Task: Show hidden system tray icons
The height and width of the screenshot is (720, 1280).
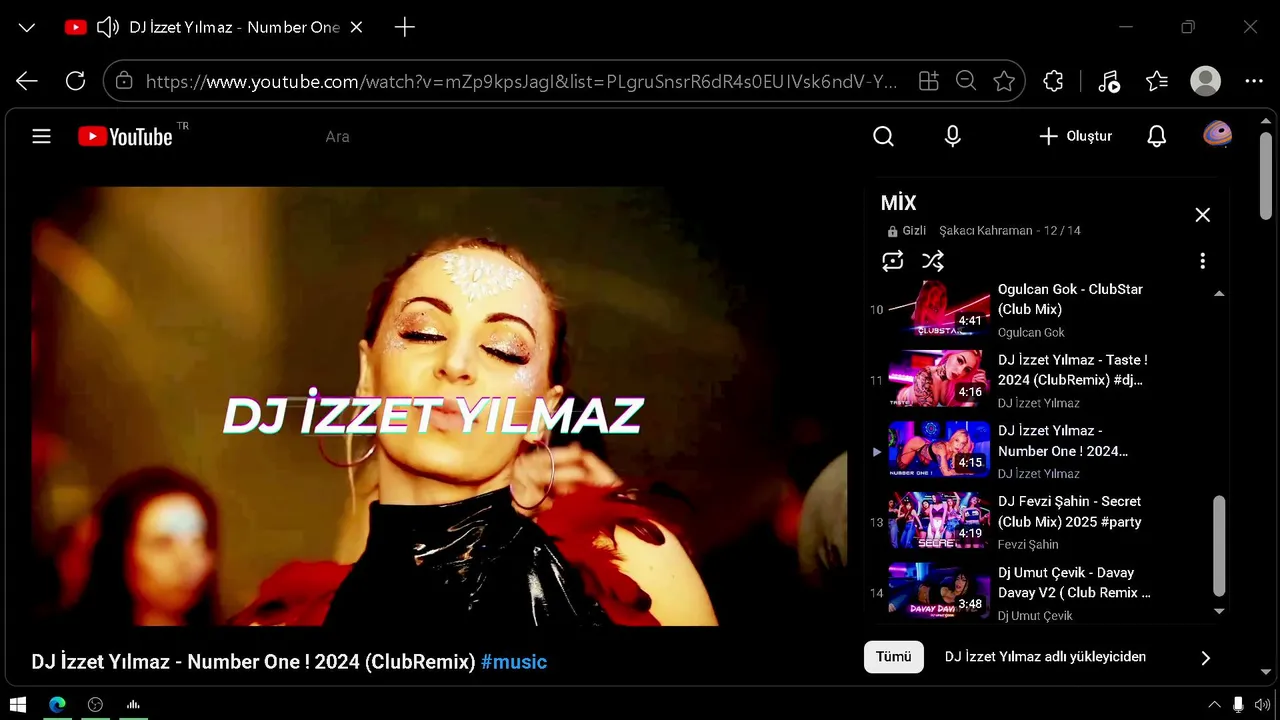Action: (x=1214, y=705)
